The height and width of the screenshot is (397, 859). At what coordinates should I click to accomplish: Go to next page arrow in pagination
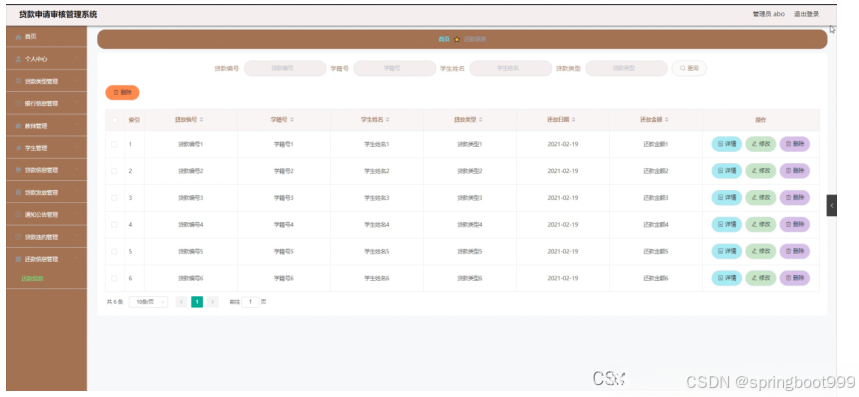click(213, 302)
